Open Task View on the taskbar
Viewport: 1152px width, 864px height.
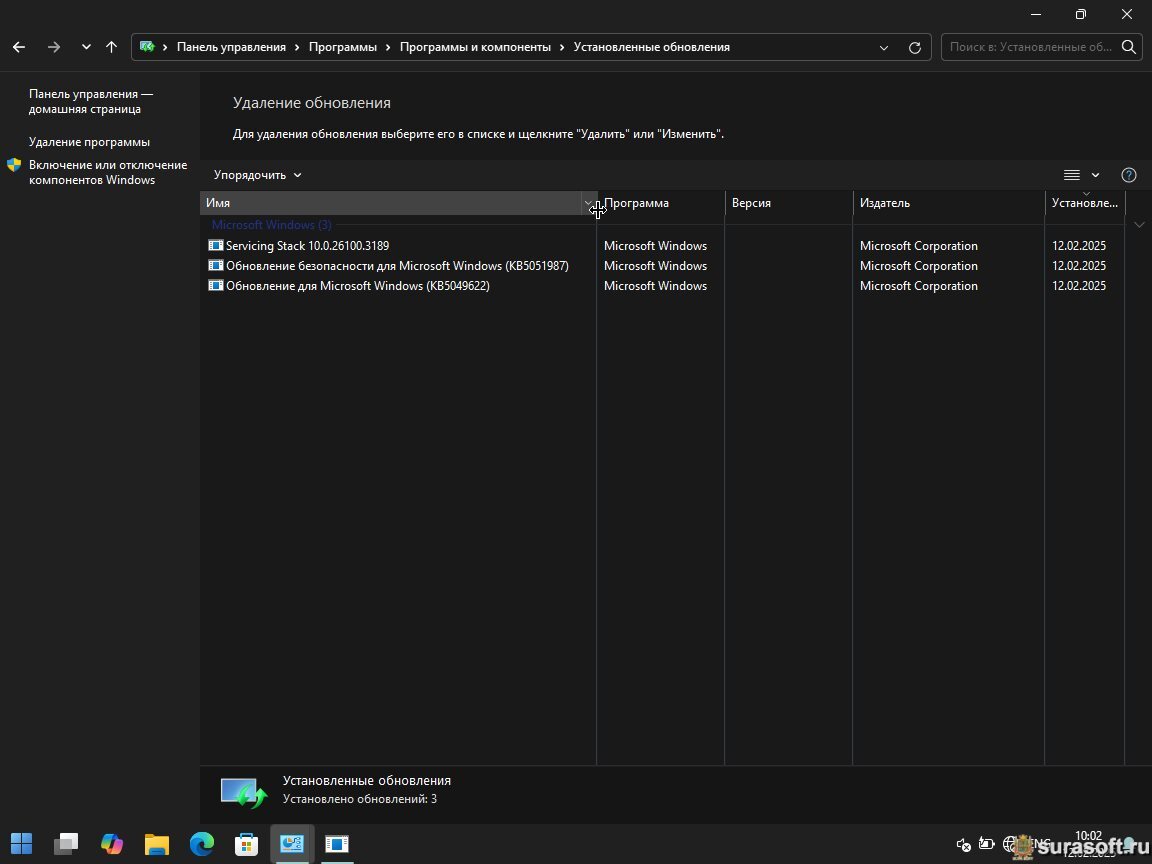coord(66,843)
